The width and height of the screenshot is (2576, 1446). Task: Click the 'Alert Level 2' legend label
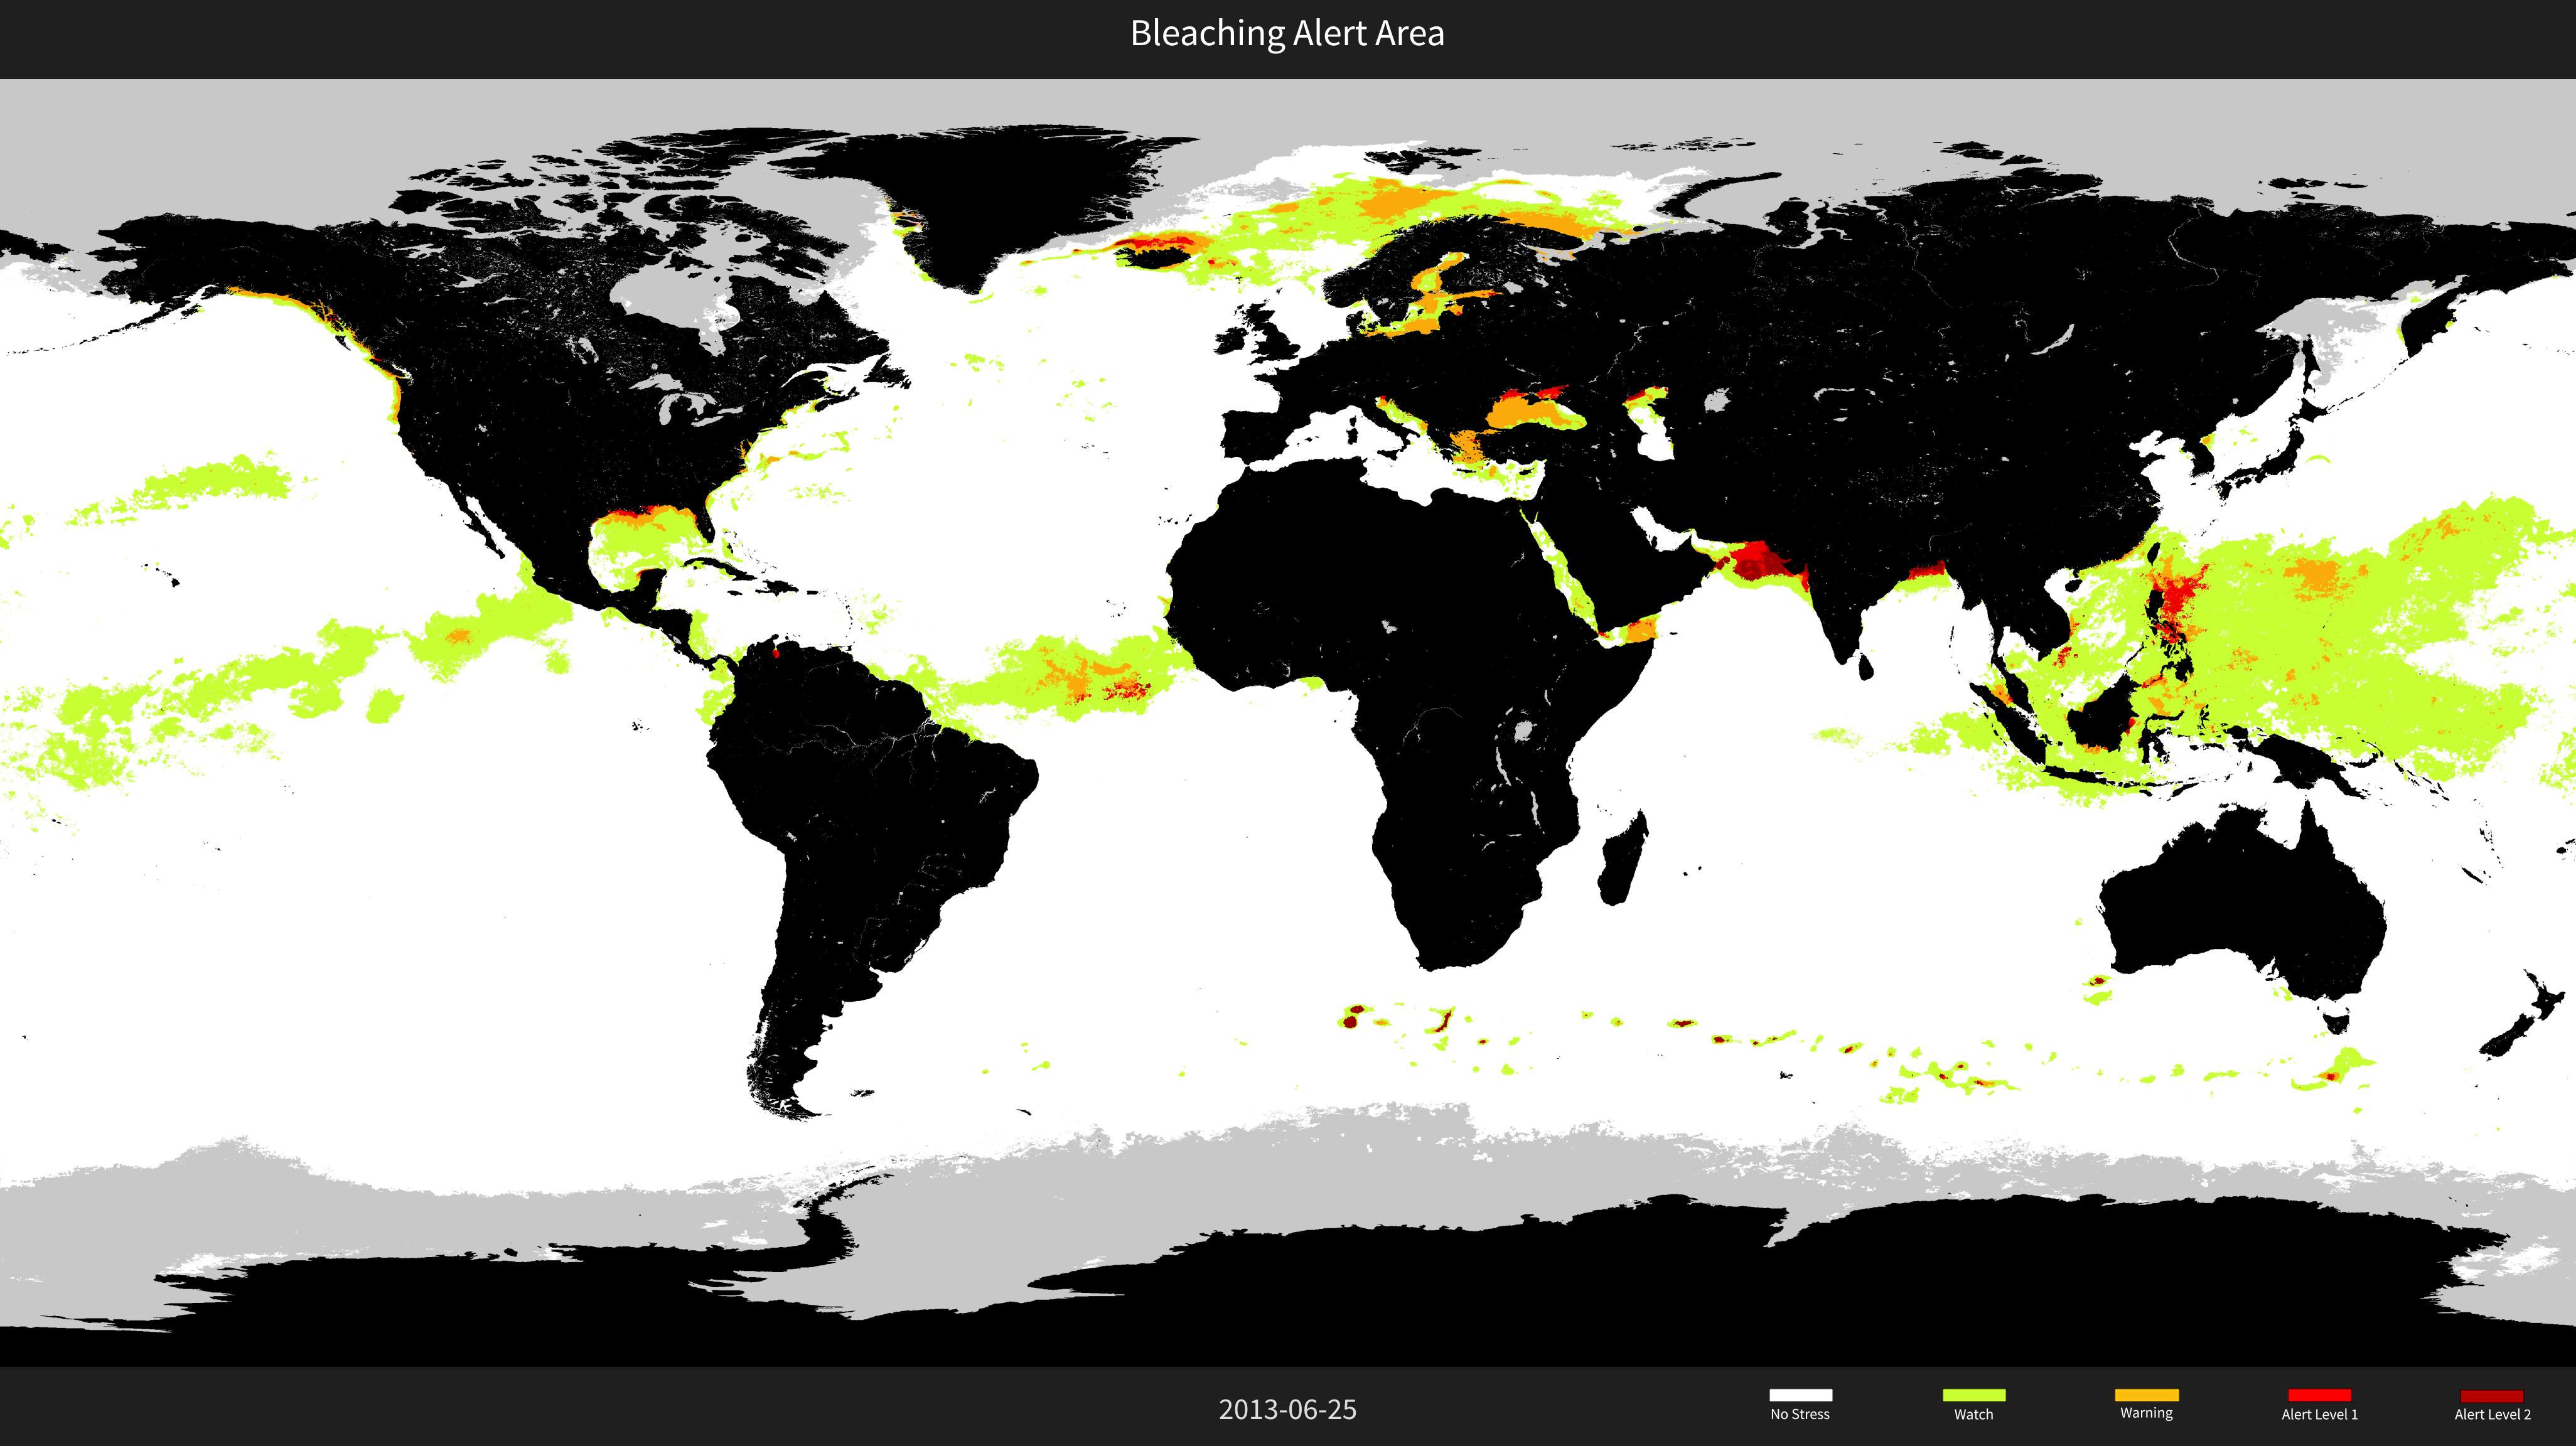2492,1415
